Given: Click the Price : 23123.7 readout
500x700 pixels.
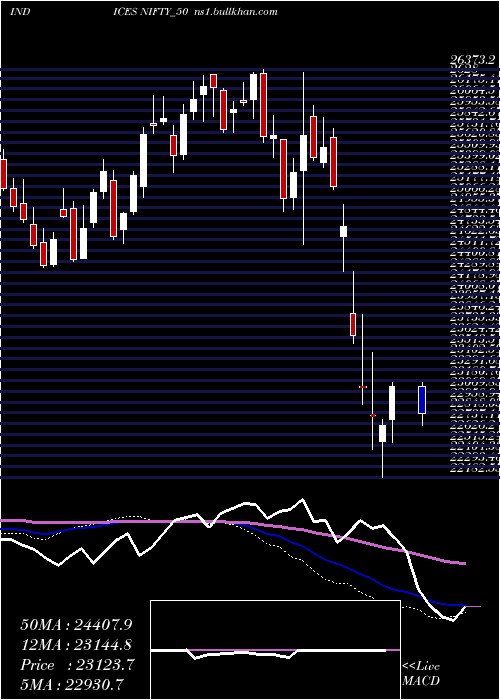Looking at the screenshot, I should (78, 665).
